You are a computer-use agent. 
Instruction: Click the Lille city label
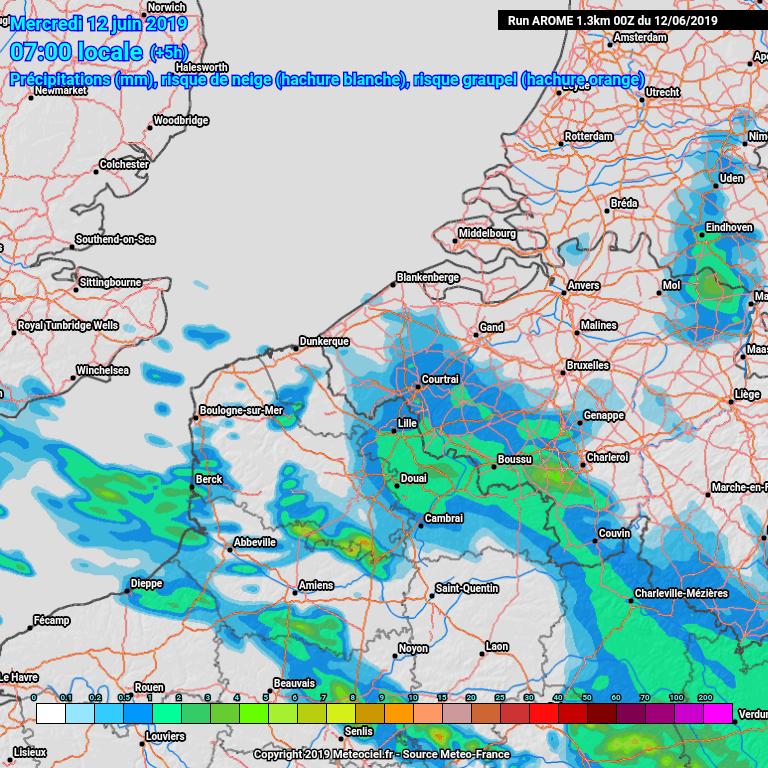pos(407,423)
